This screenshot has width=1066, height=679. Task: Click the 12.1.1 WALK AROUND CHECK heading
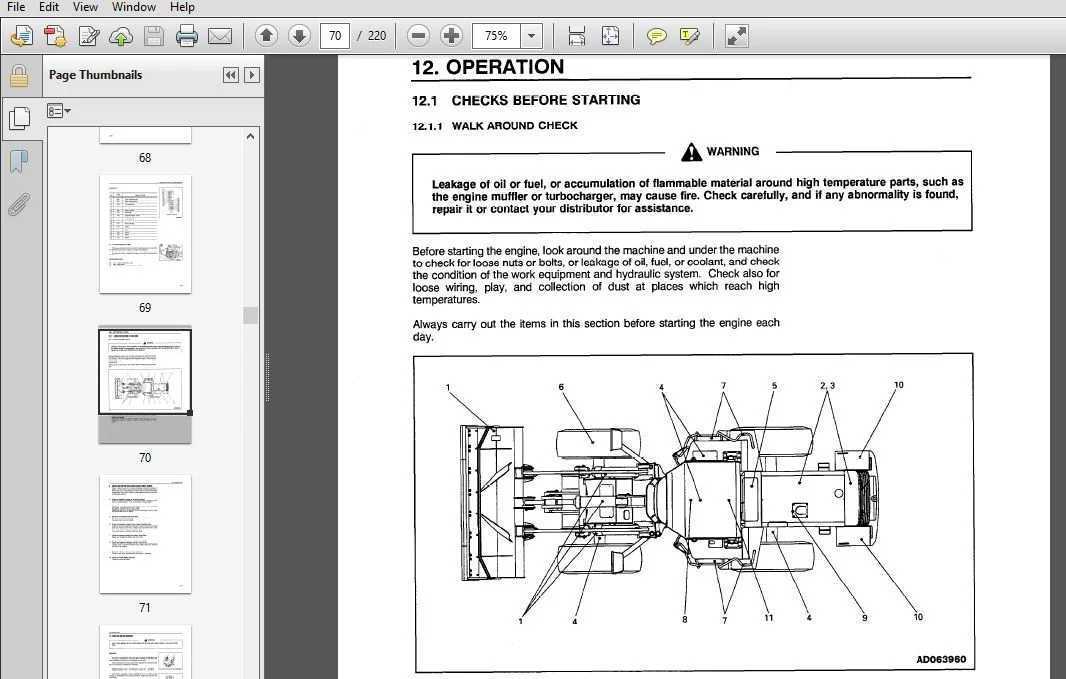(494, 126)
